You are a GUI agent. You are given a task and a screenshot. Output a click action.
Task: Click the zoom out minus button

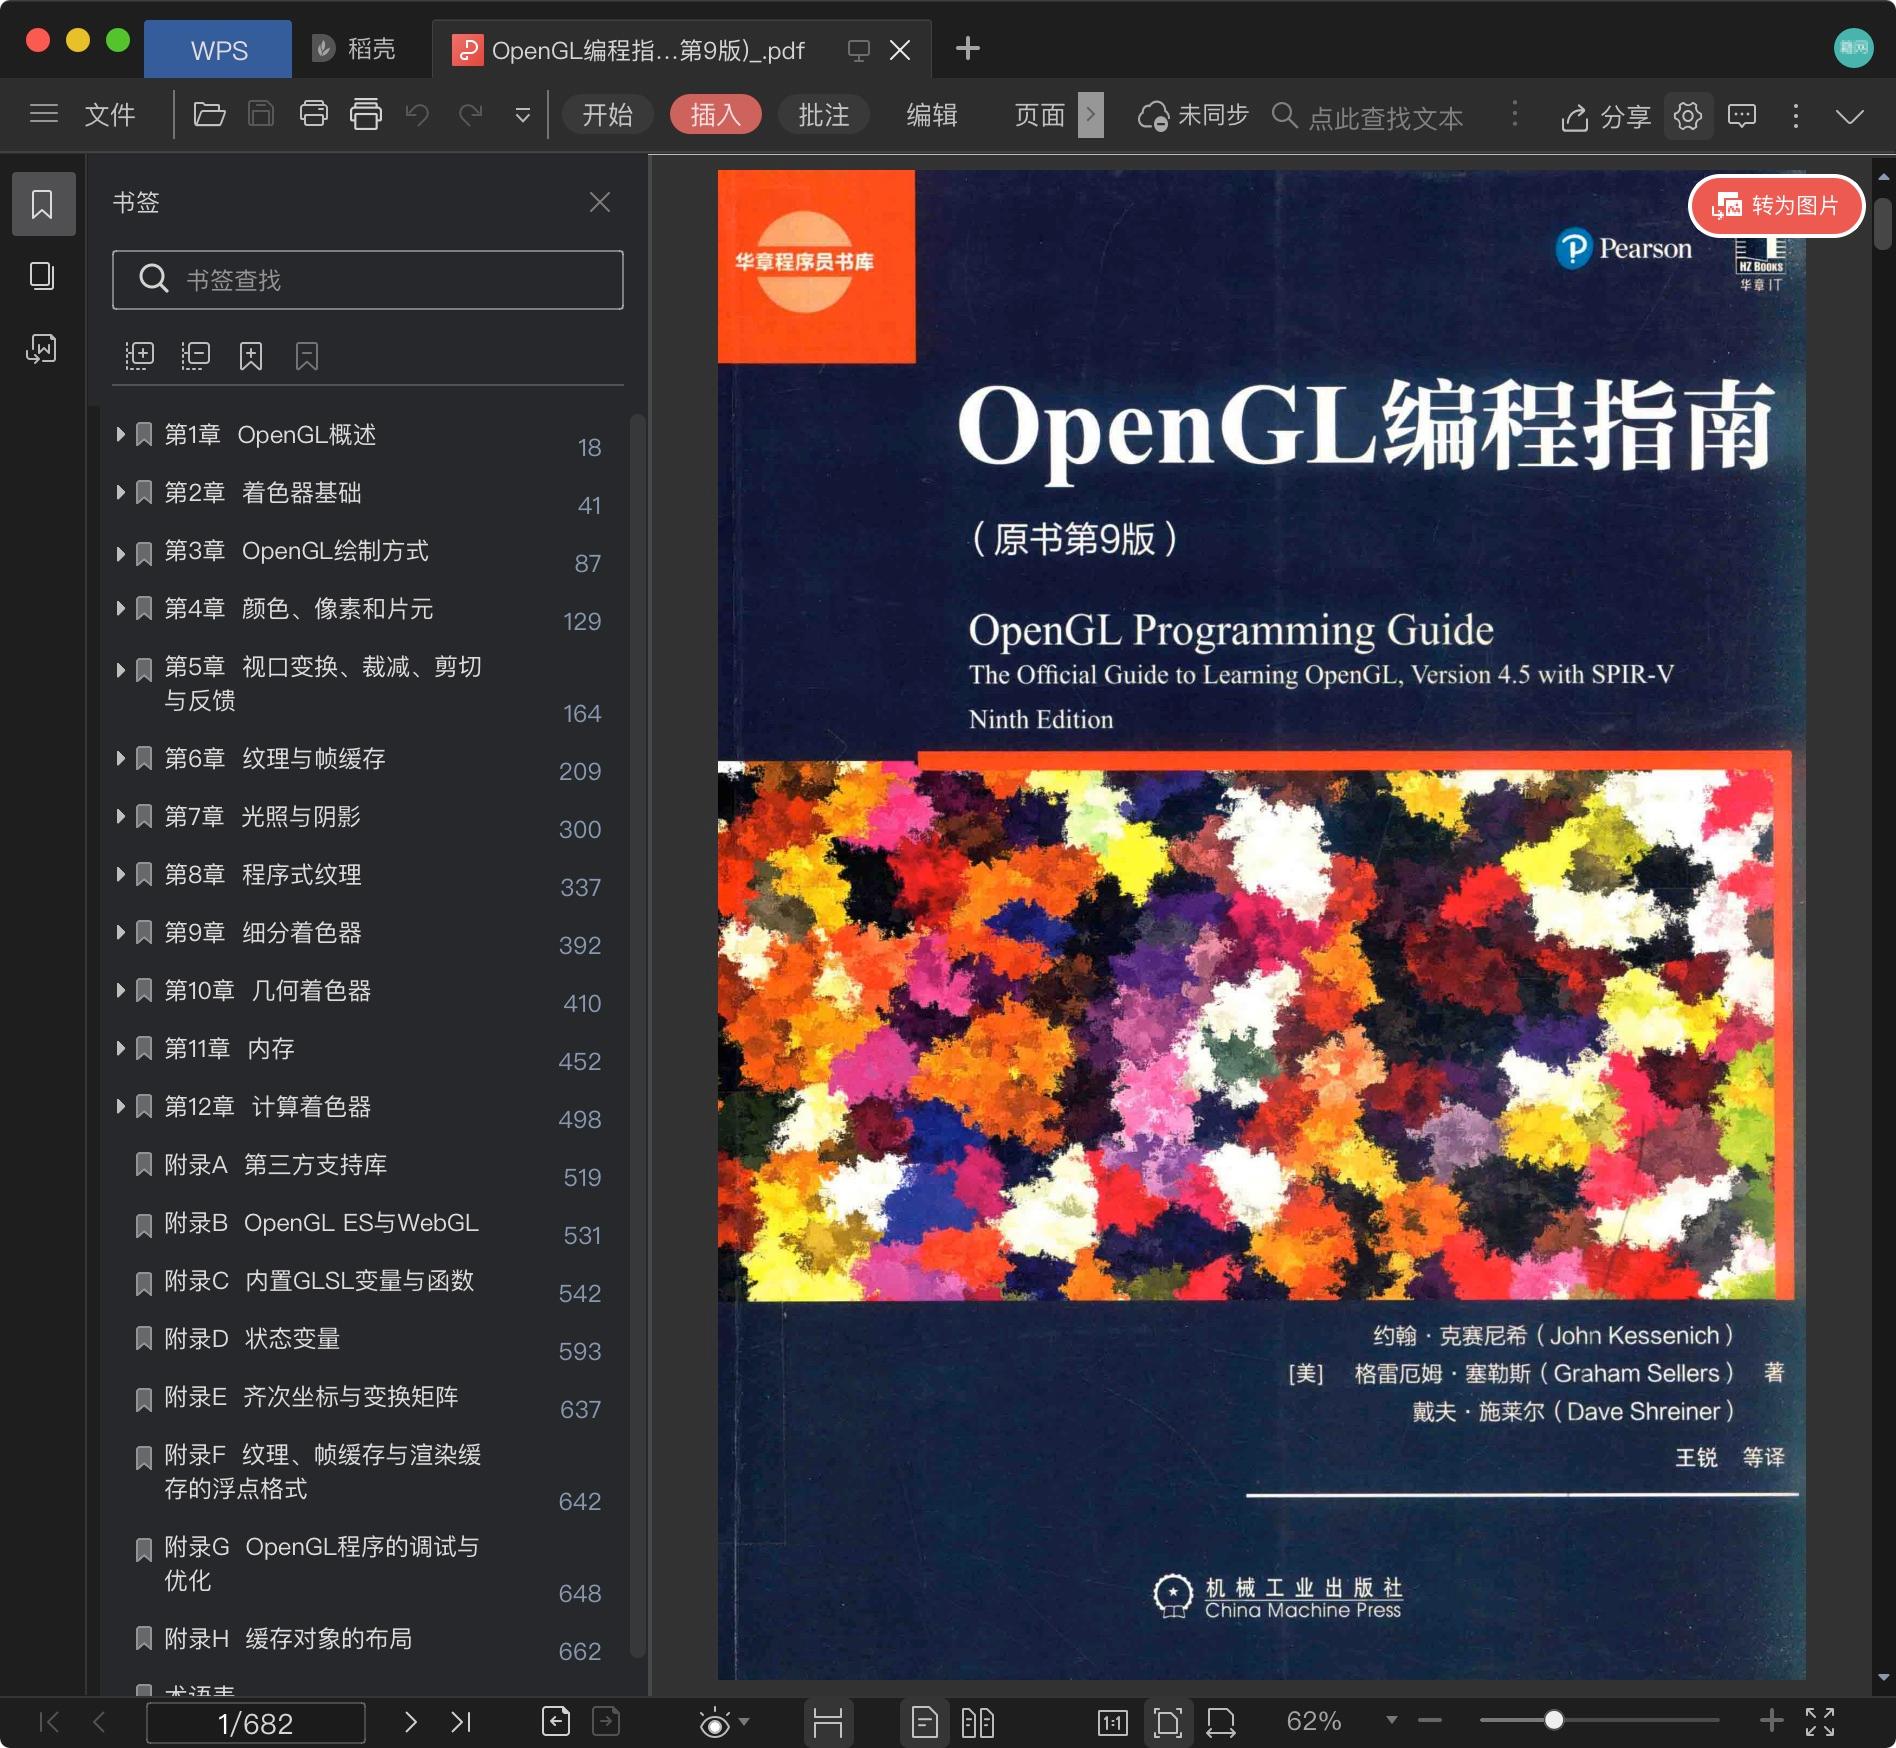(x=1430, y=1720)
